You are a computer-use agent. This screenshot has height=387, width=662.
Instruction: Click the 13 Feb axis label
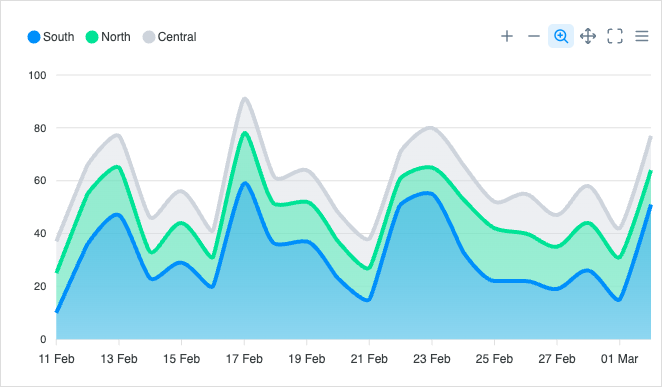119,359
